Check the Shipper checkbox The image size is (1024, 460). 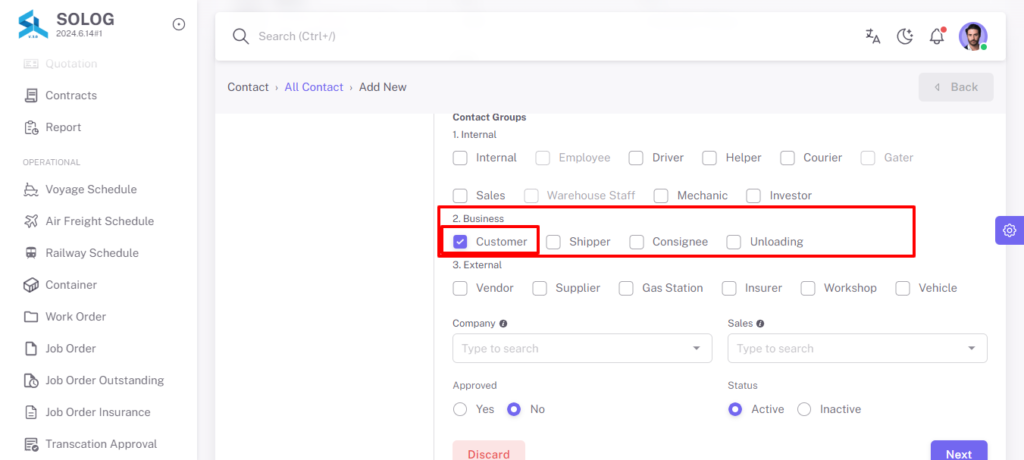[554, 242]
